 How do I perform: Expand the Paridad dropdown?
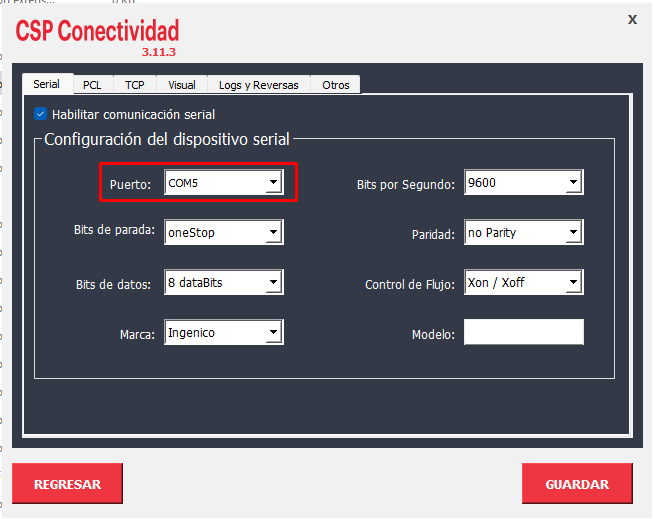[x=573, y=233]
